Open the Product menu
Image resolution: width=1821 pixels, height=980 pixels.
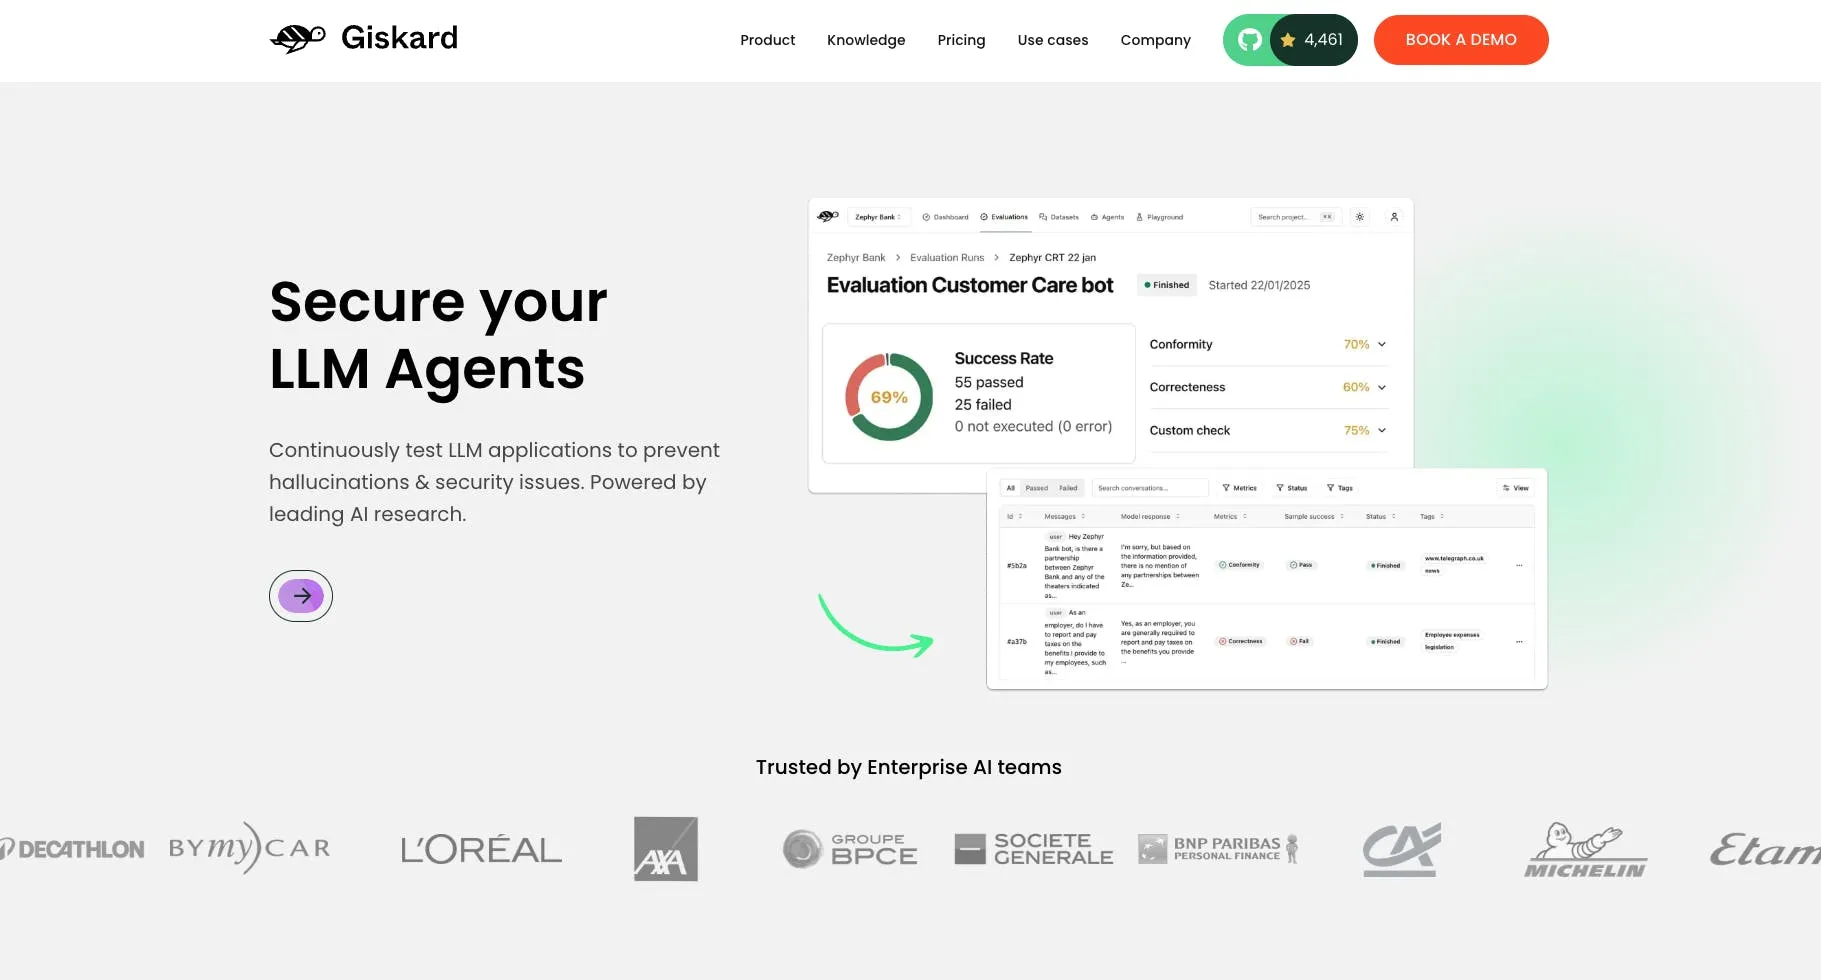pos(767,40)
